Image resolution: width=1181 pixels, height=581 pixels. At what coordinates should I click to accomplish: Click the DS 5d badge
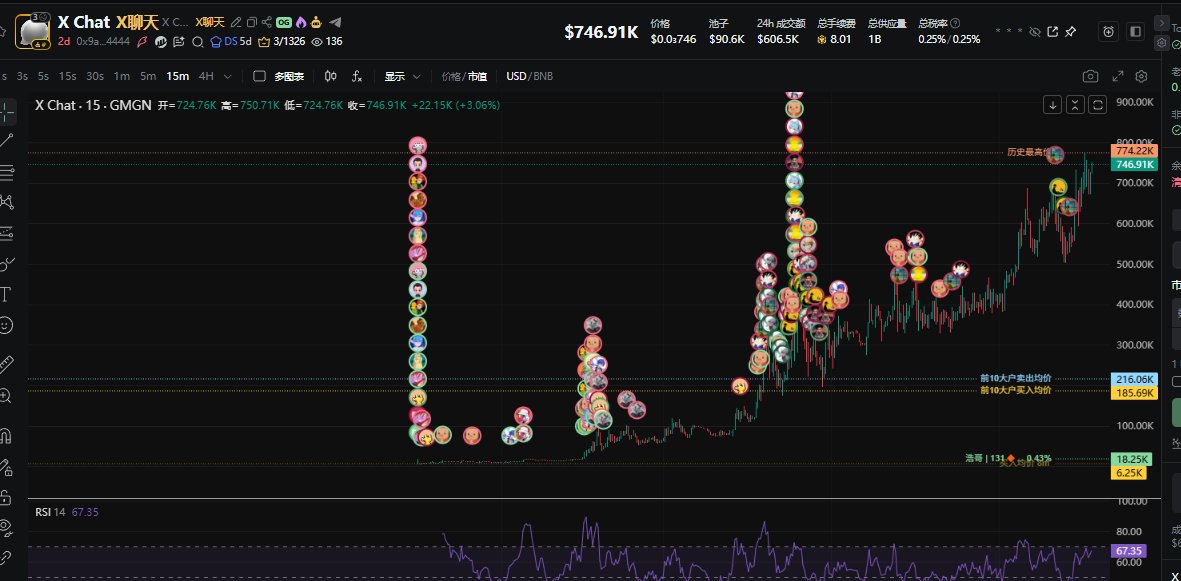pos(230,41)
